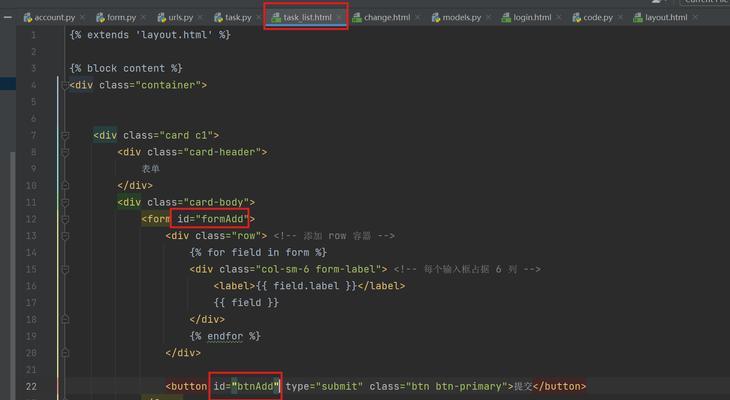Click the class="btn btn-primary" attribute

438,386
